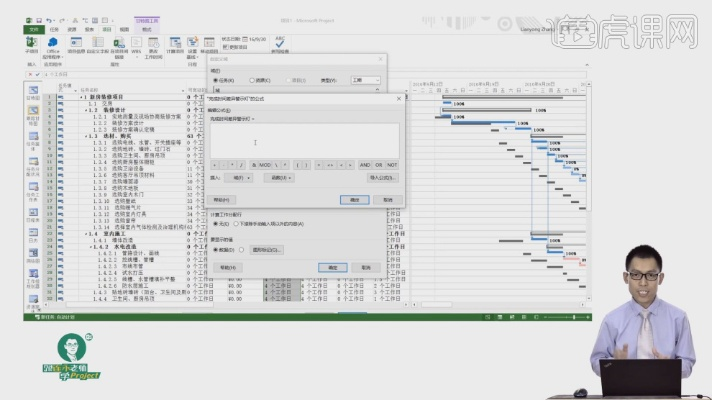The width and height of the screenshot is (712, 400).
Task: Confirm the formula dialog with OK (确定)
Action: (354, 200)
